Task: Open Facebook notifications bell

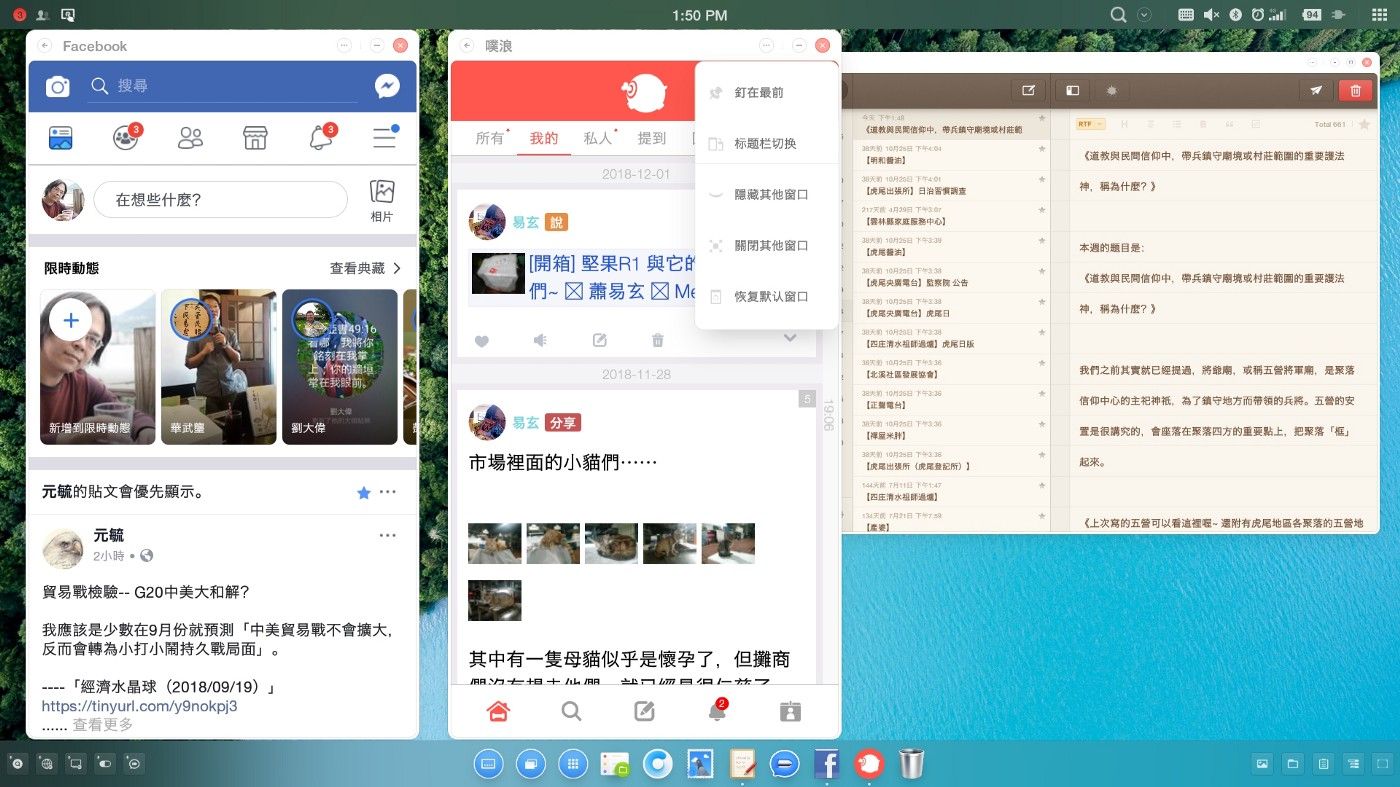Action: click(x=321, y=138)
